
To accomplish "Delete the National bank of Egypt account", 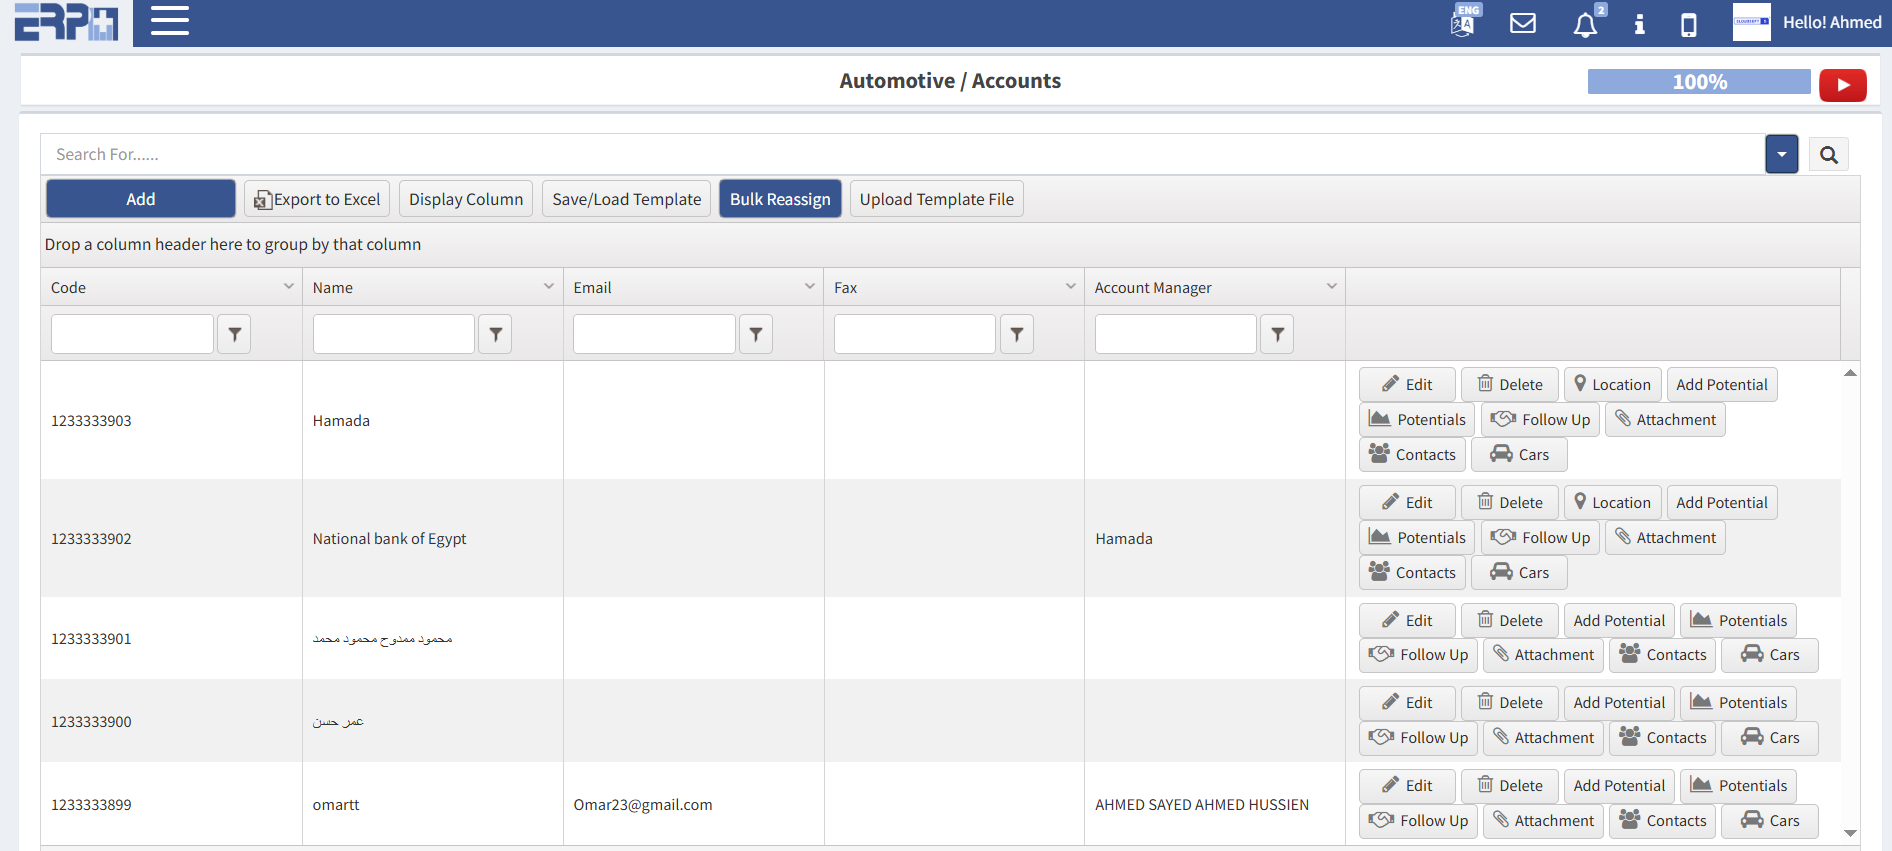I will pyautogui.click(x=1510, y=503).
